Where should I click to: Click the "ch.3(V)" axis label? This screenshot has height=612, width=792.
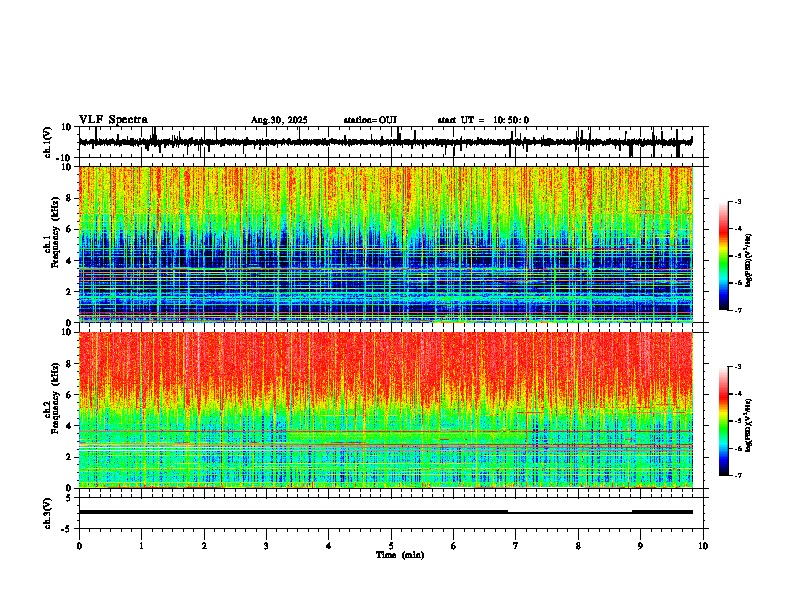click(x=48, y=513)
